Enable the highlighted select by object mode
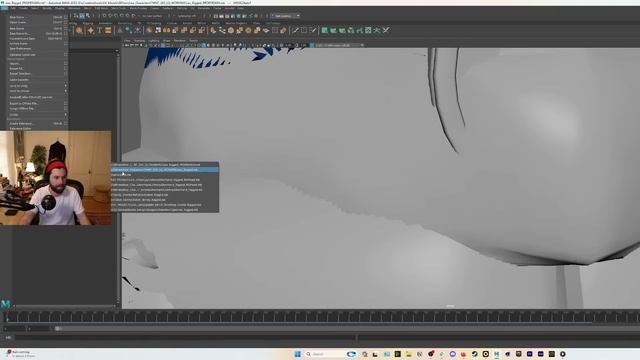The height and width of the screenshot is (360, 640). (x=82, y=16)
